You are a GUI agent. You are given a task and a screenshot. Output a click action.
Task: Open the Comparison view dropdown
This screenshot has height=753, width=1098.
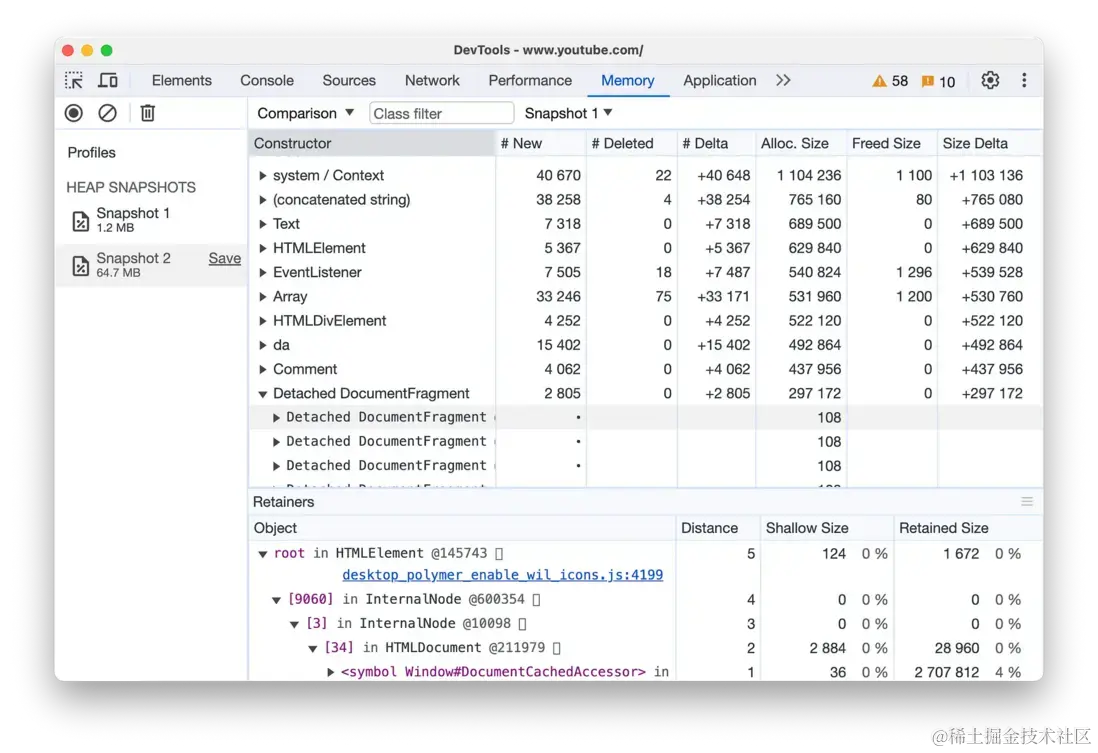click(x=305, y=113)
